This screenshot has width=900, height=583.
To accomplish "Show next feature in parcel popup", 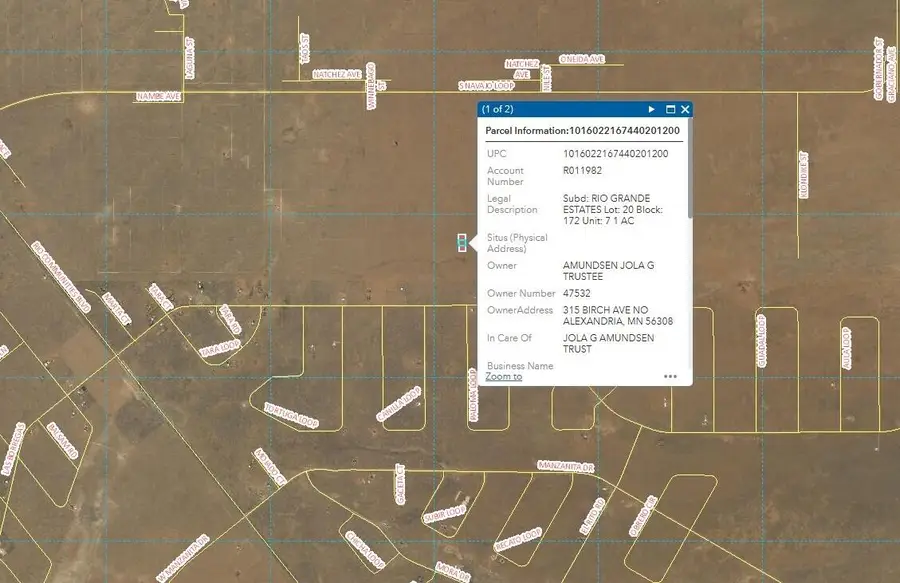I will click(651, 109).
